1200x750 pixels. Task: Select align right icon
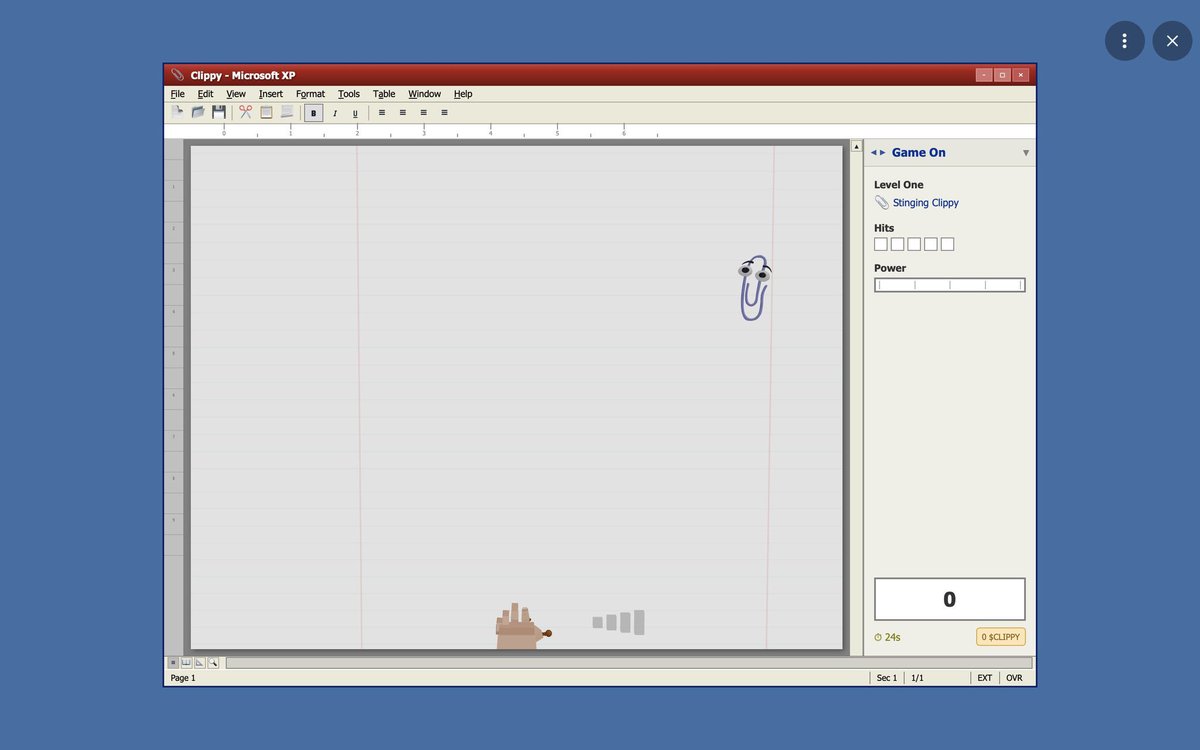tap(424, 113)
